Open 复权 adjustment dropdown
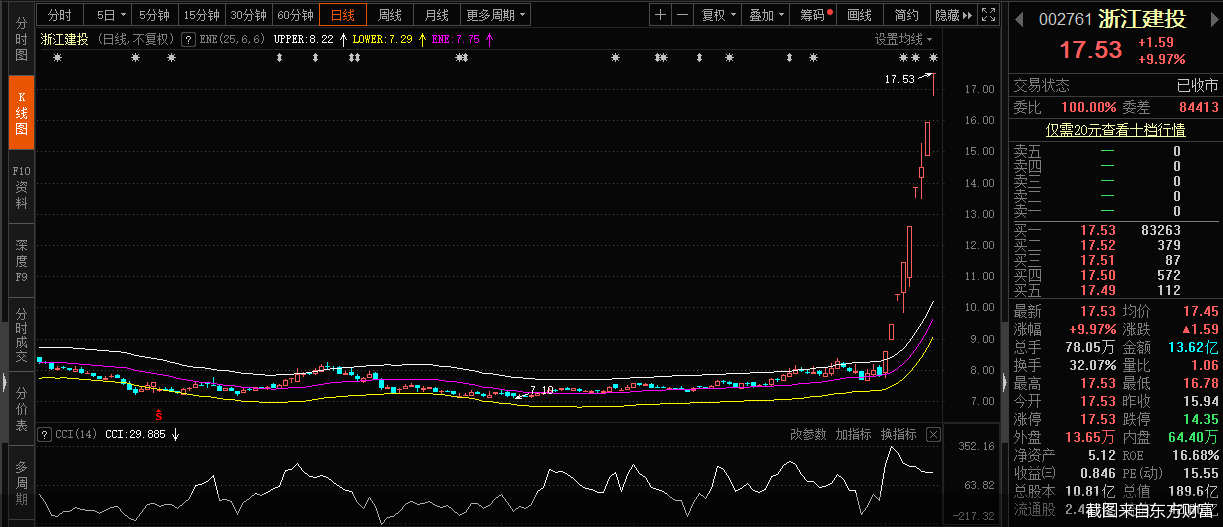 click(x=718, y=15)
